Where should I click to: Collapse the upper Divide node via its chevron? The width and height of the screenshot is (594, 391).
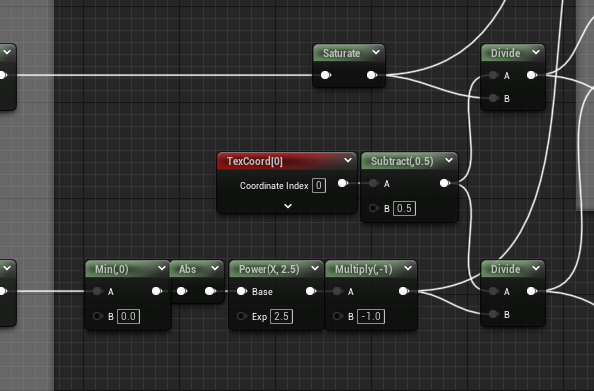coord(536,52)
